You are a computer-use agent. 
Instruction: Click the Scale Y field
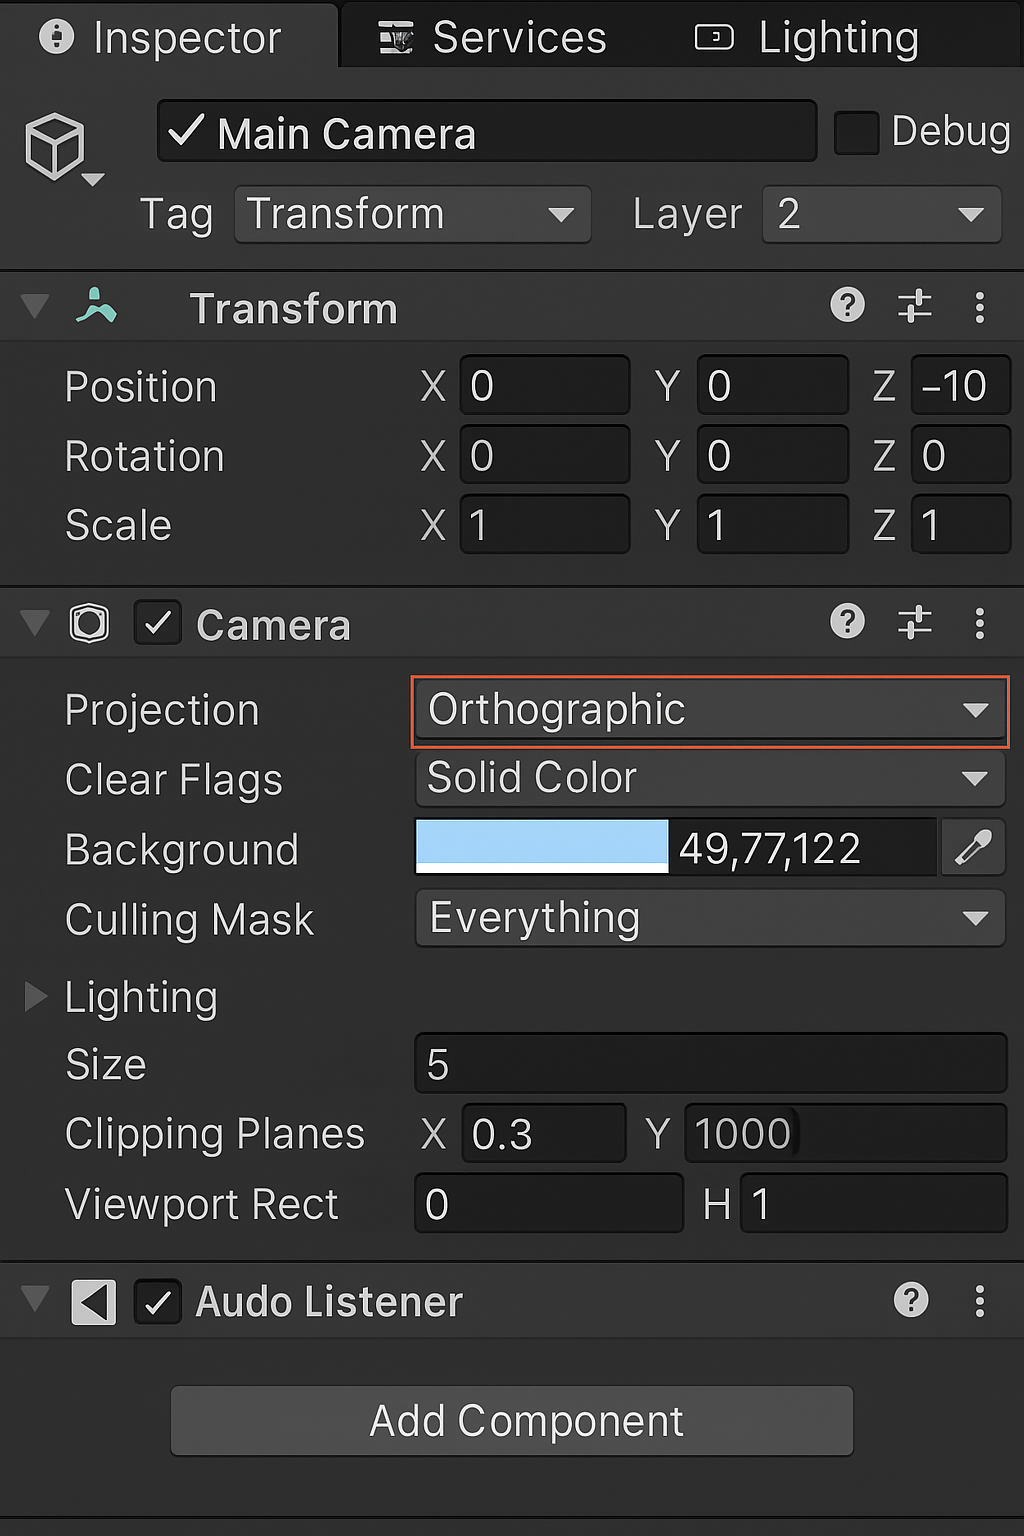tap(772, 524)
